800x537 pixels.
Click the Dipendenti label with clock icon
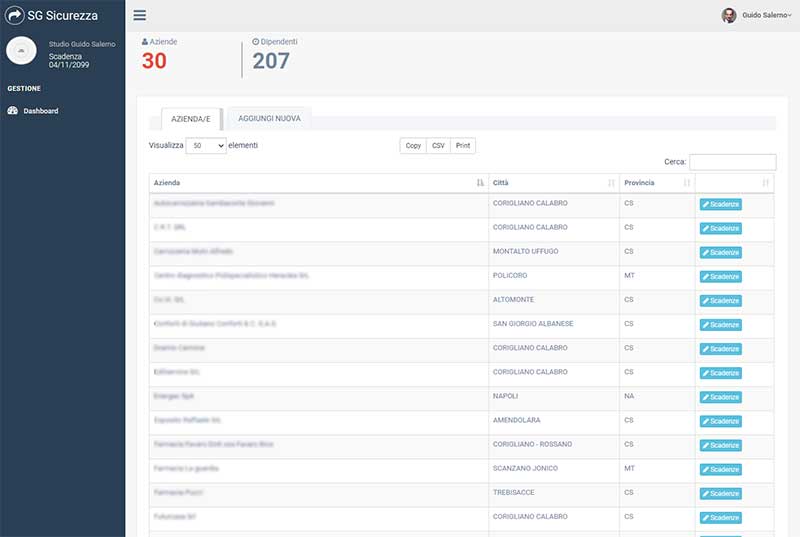[x=274, y=42]
